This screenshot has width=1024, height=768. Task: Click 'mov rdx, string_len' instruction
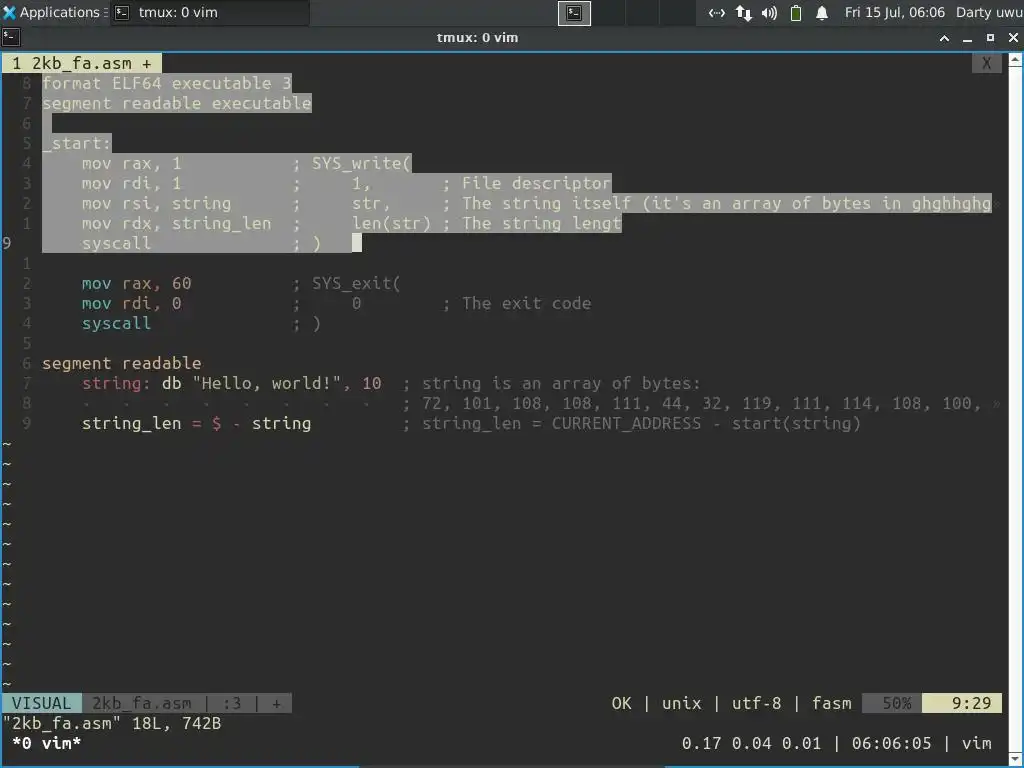176,223
